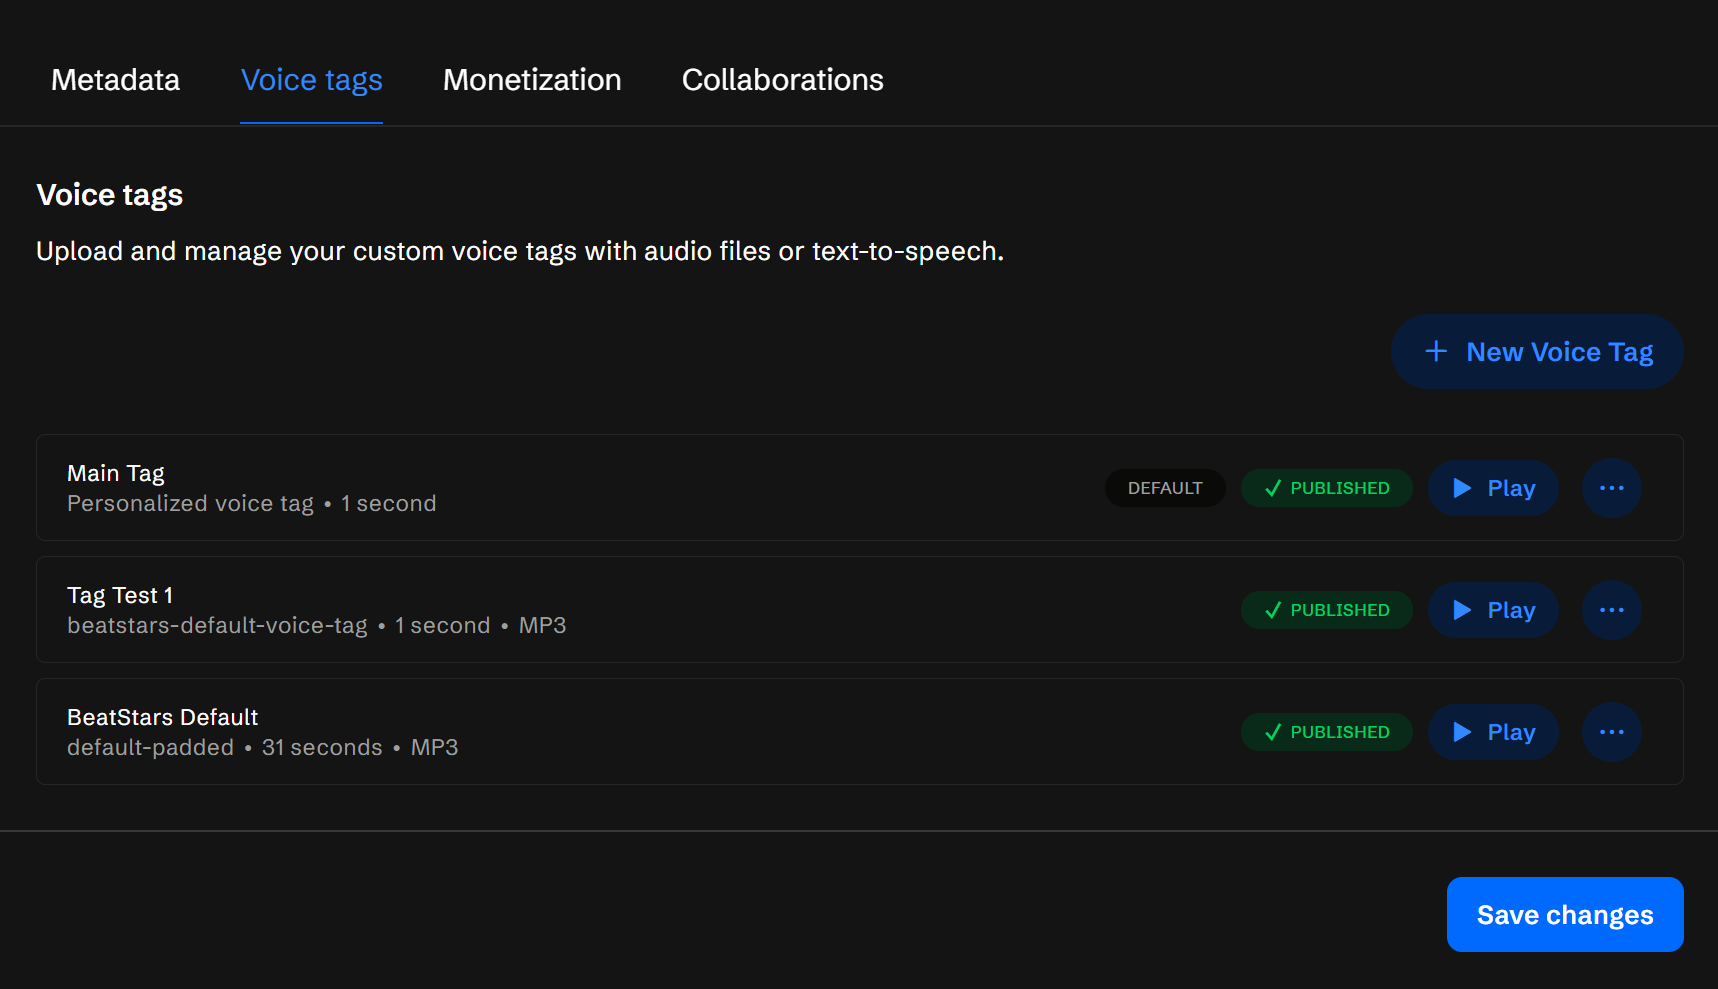Image resolution: width=1718 pixels, height=989 pixels.
Task: Save changes to voice tags
Action: pyautogui.click(x=1564, y=915)
